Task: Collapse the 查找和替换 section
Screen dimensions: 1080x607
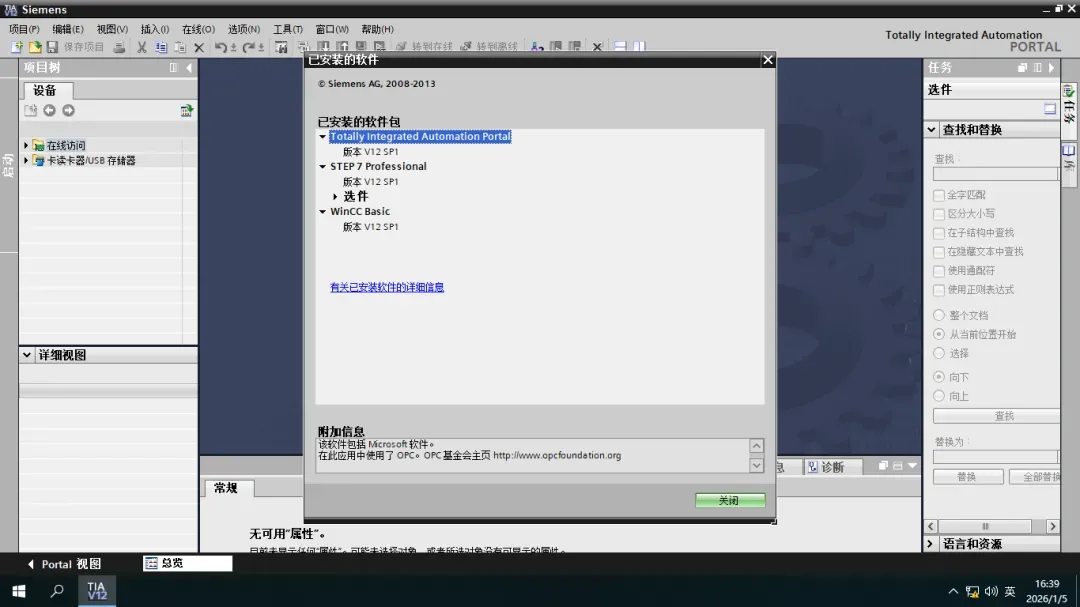Action: (x=931, y=130)
